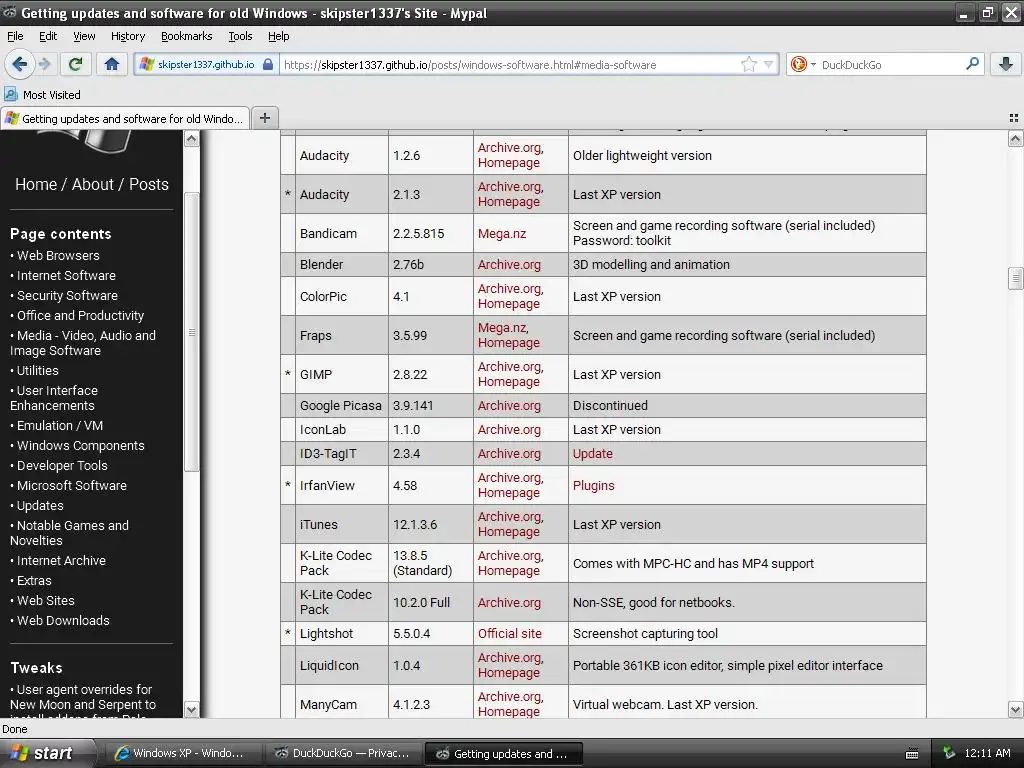This screenshot has height=768, width=1024.
Task: Open Homepage link for iTunes
Action: click(x=508, y=532)
